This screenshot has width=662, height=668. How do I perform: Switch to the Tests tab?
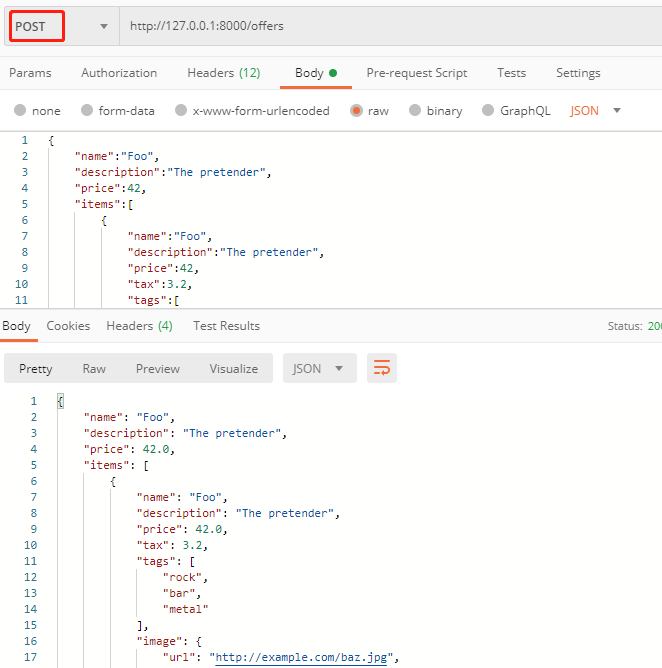tap(511, 73)
